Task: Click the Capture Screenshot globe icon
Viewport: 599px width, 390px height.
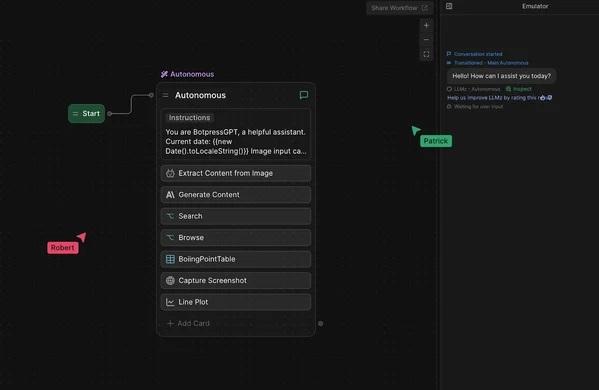Action: tap(170, 280)
